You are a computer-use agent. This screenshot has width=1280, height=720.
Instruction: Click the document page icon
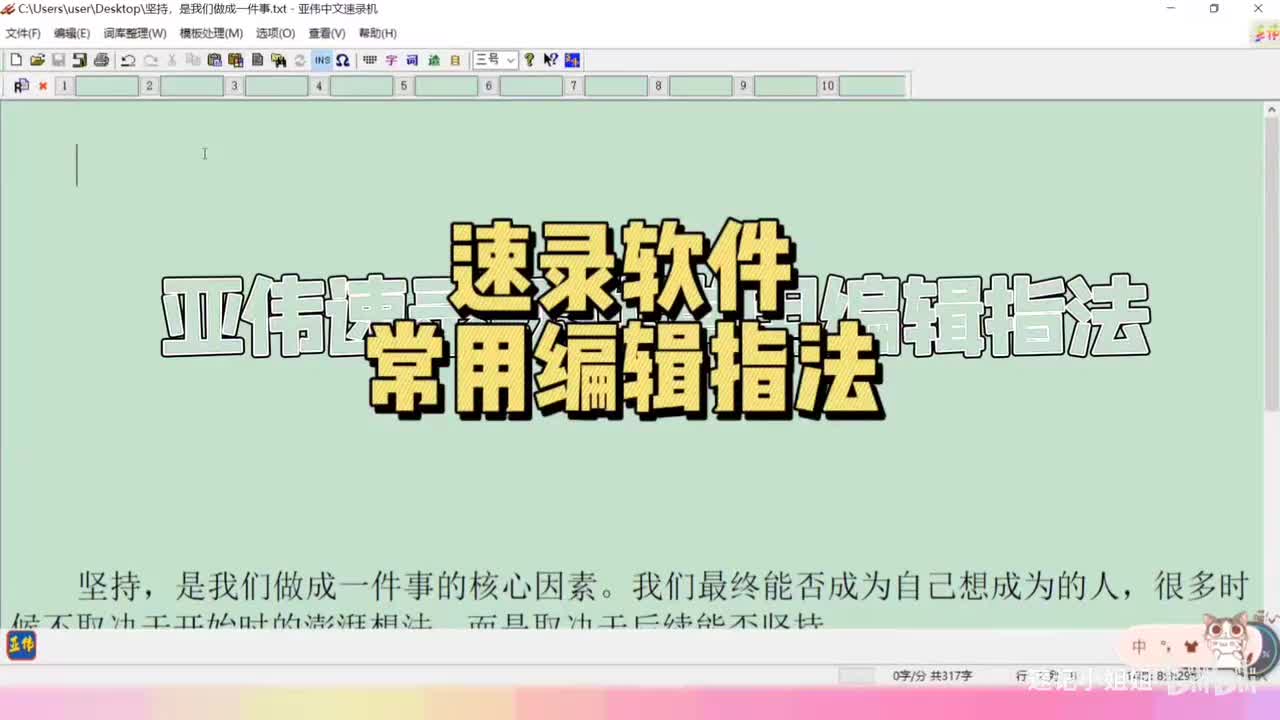(x=257, y=60)
